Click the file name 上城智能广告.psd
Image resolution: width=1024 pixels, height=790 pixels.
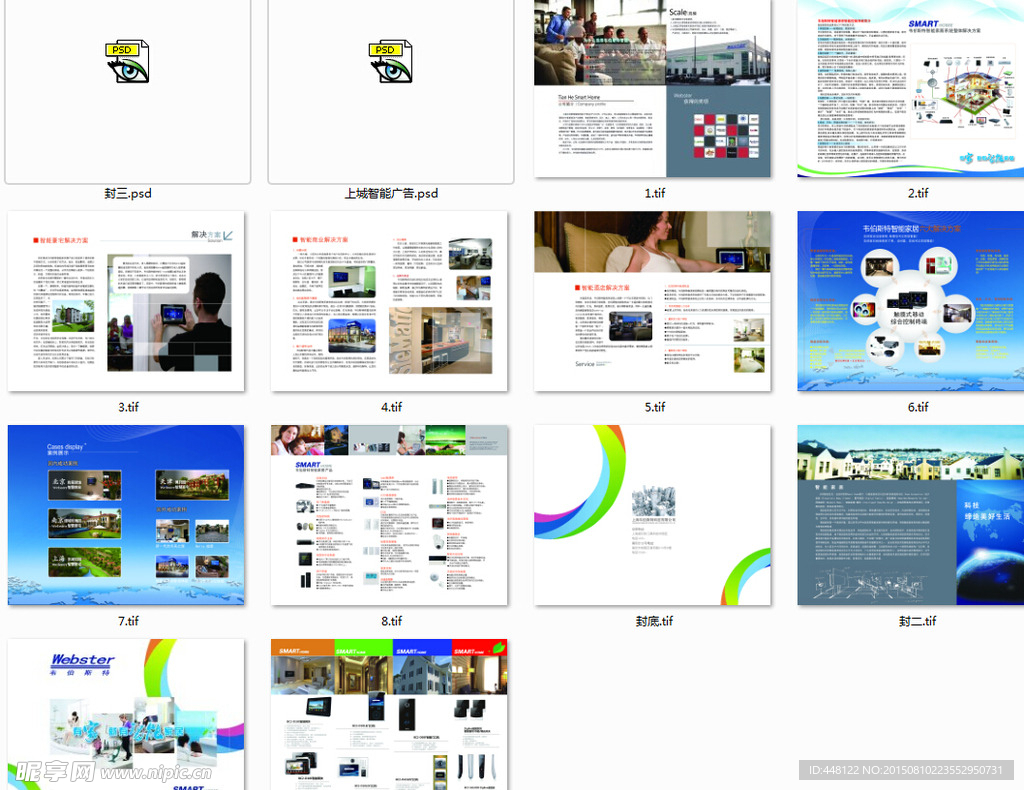[x=391, y=193]
